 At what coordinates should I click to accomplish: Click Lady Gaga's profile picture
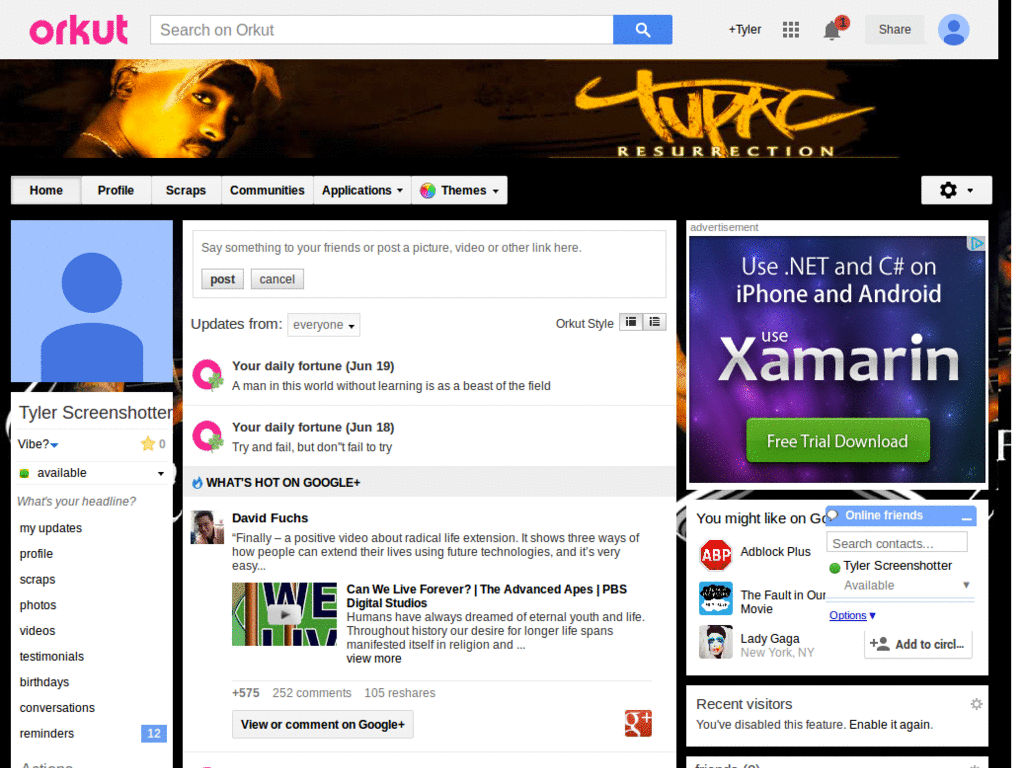point(716,641)
